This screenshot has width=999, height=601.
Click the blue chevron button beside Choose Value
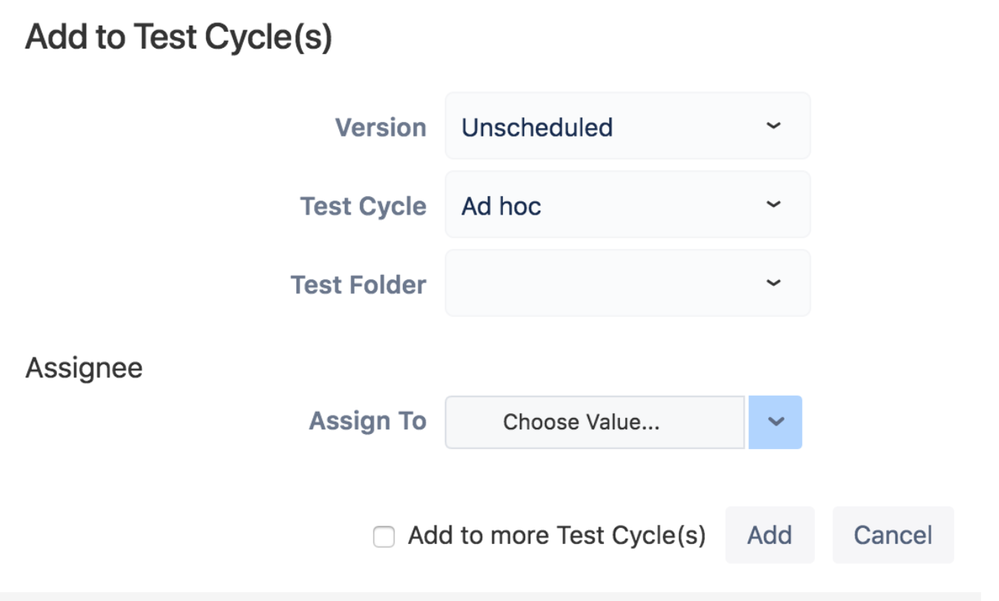(x=775, y=422)
